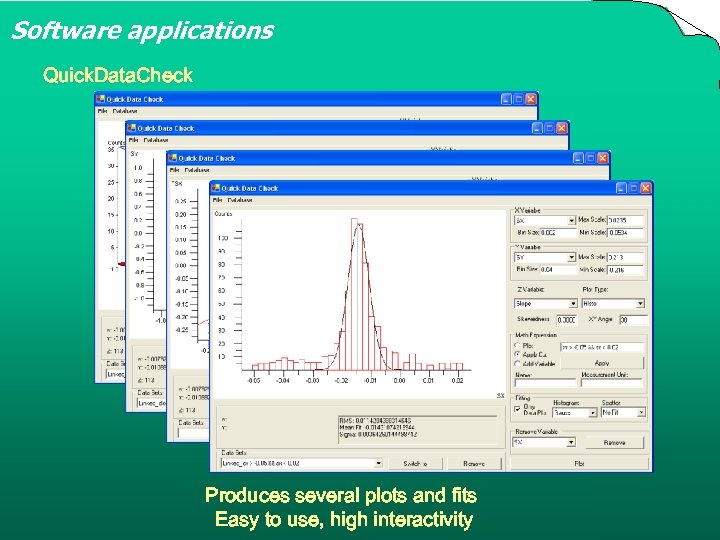Open Database menu in the second window (SY axis)
Screen dimensions: 720x540
[156, 140]
